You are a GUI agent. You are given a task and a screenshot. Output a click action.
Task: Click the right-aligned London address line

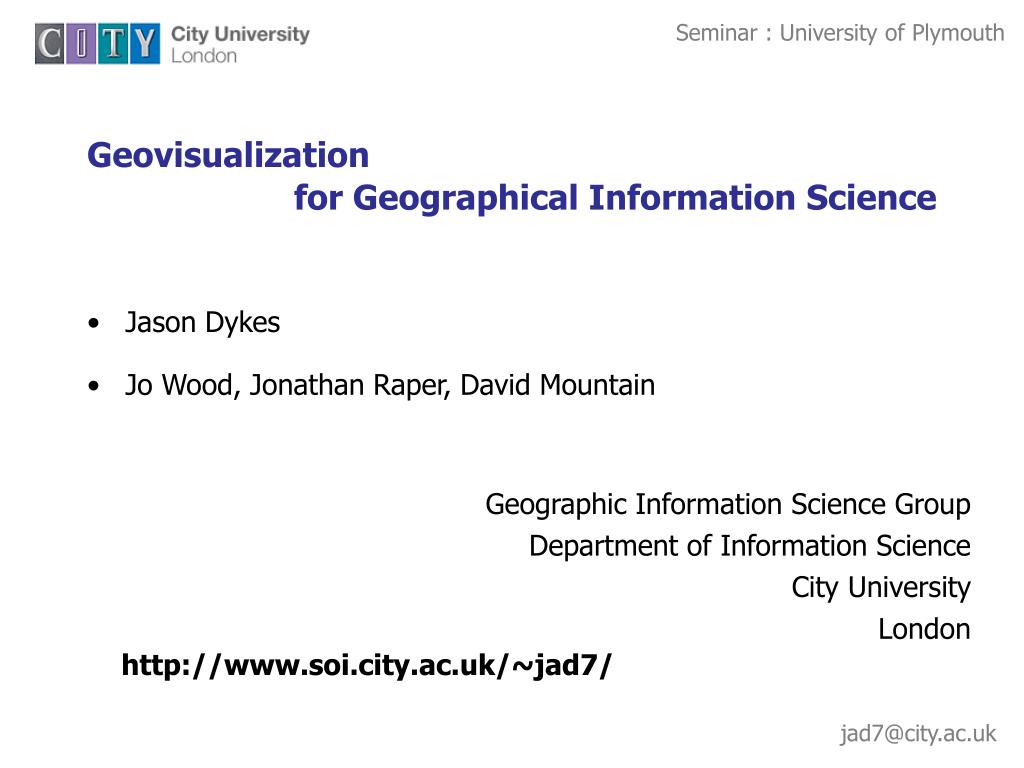coord(924,630)
